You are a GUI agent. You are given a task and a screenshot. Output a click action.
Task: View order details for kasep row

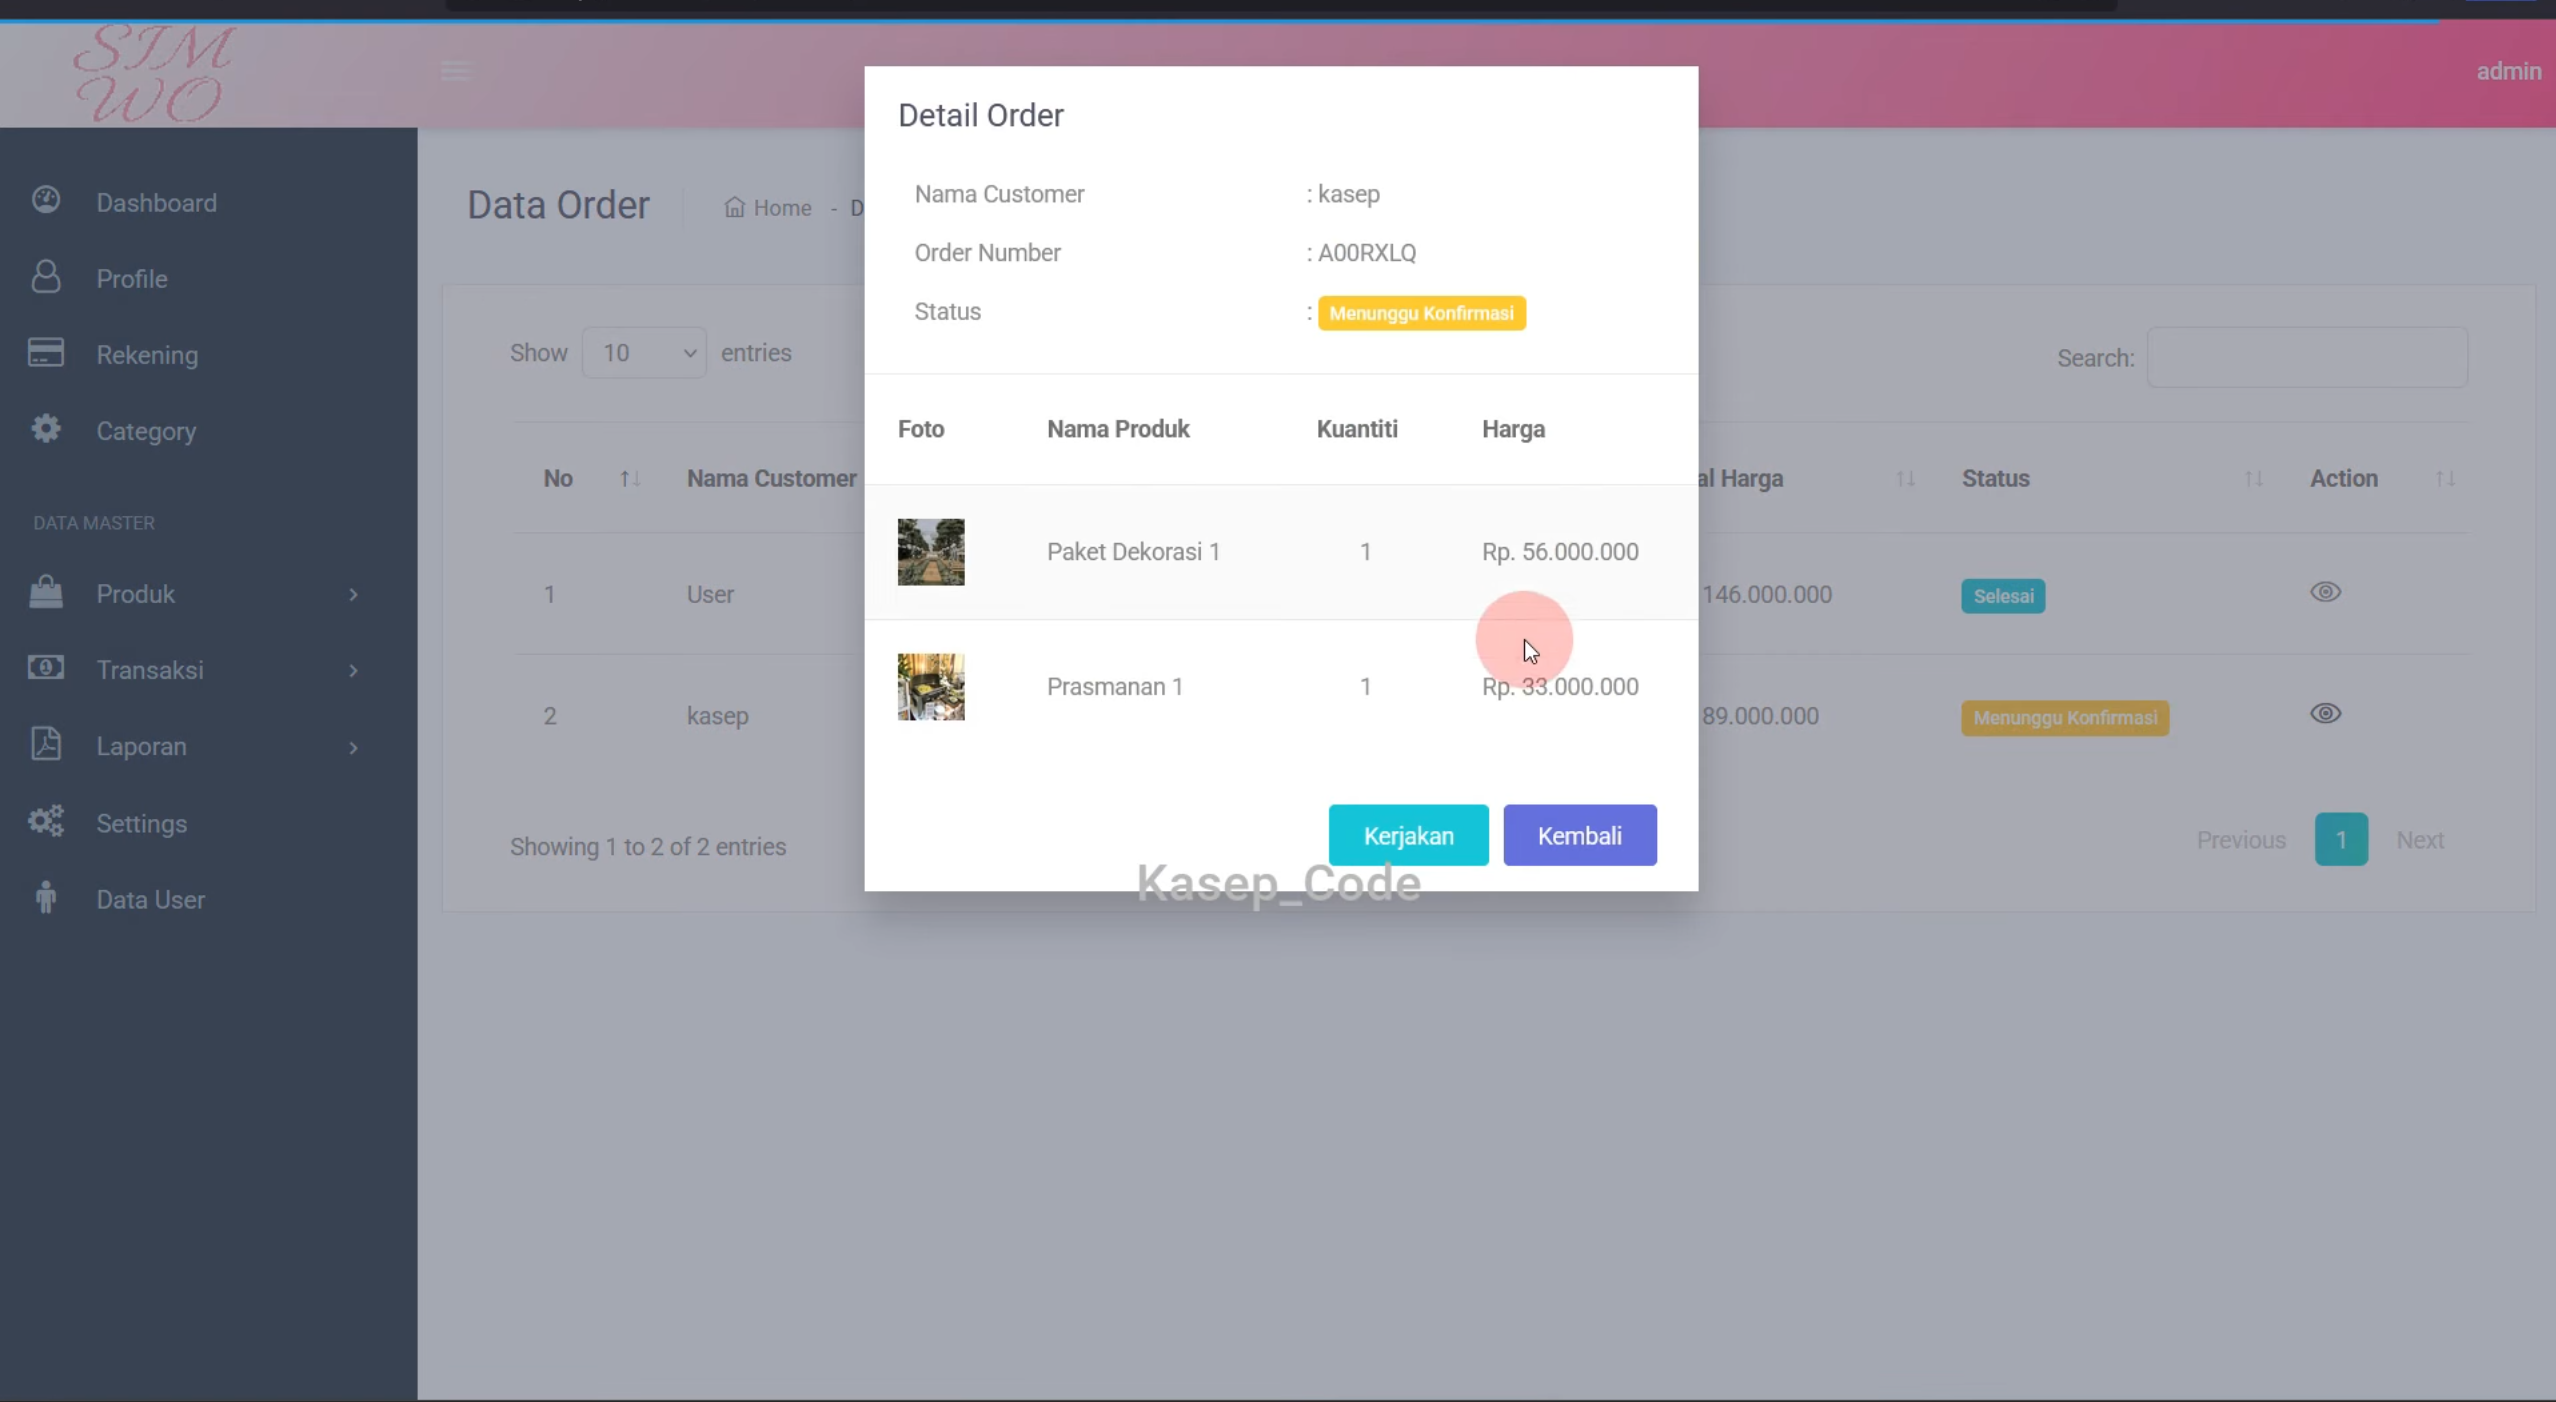click(x=2325, y=714)
